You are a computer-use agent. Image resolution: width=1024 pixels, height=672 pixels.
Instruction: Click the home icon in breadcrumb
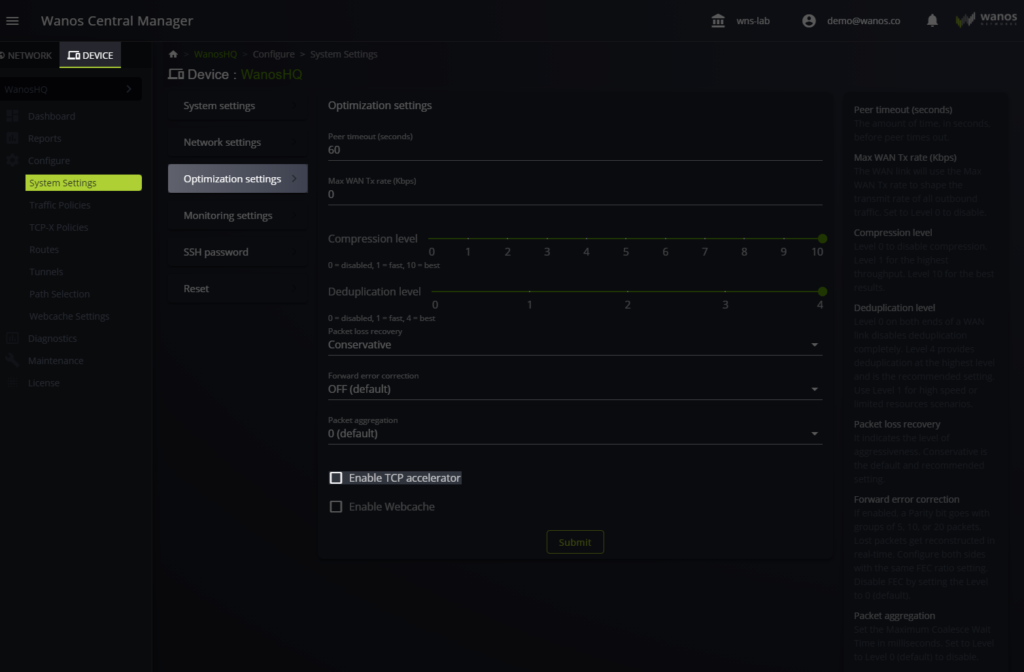tap(174, 54)
